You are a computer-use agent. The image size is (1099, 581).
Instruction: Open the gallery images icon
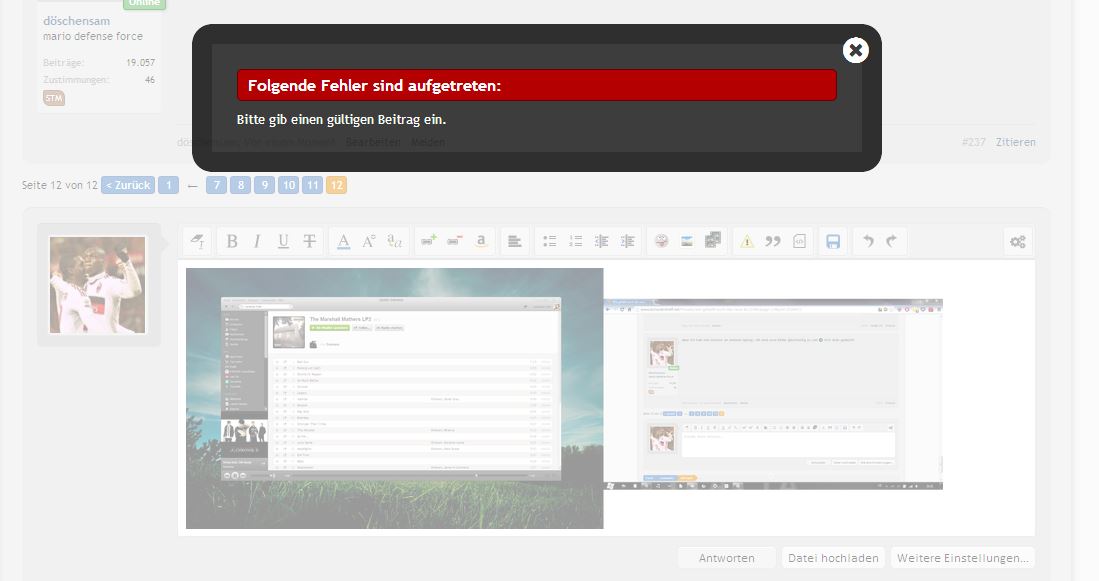[x=713, y=241]
